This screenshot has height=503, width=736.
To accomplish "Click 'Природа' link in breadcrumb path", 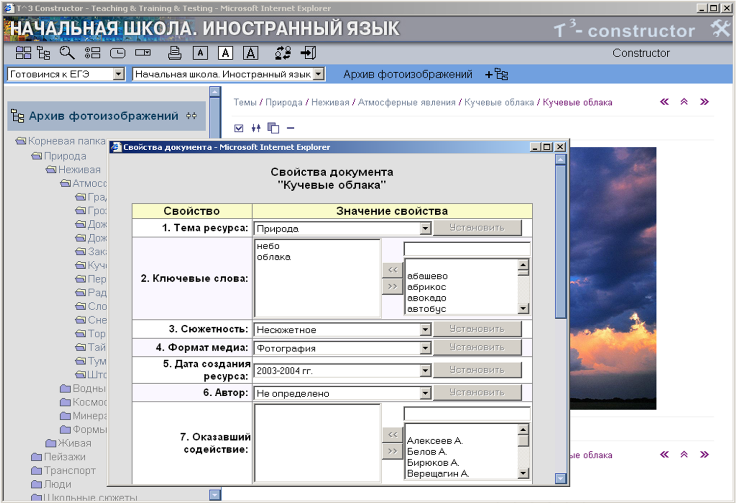I will click(x=284, y=102).
